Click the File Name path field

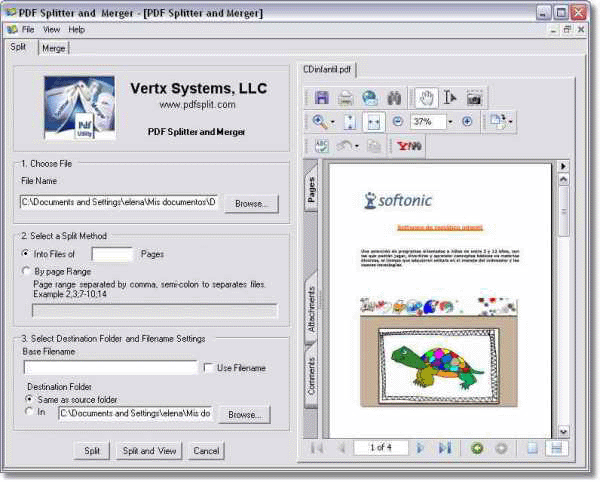click(x=119, y=202)
